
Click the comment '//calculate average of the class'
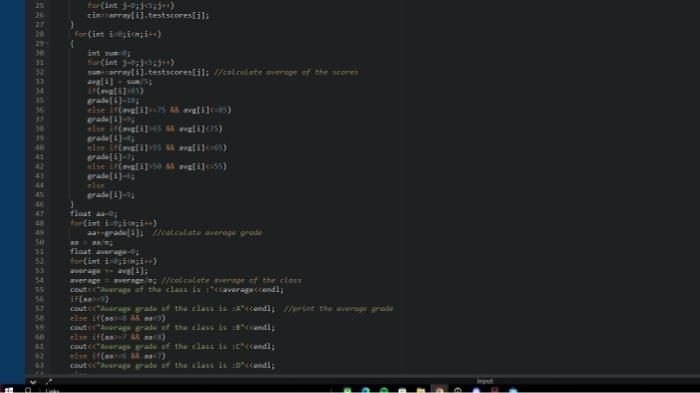coord(231,280)
